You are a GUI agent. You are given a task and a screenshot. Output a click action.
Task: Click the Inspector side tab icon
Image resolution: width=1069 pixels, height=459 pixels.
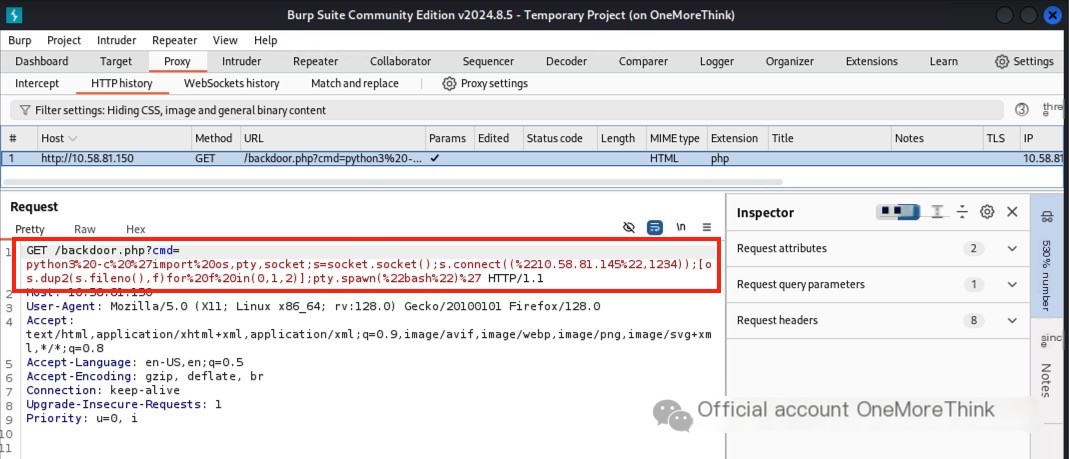(x=1047, y=218)
